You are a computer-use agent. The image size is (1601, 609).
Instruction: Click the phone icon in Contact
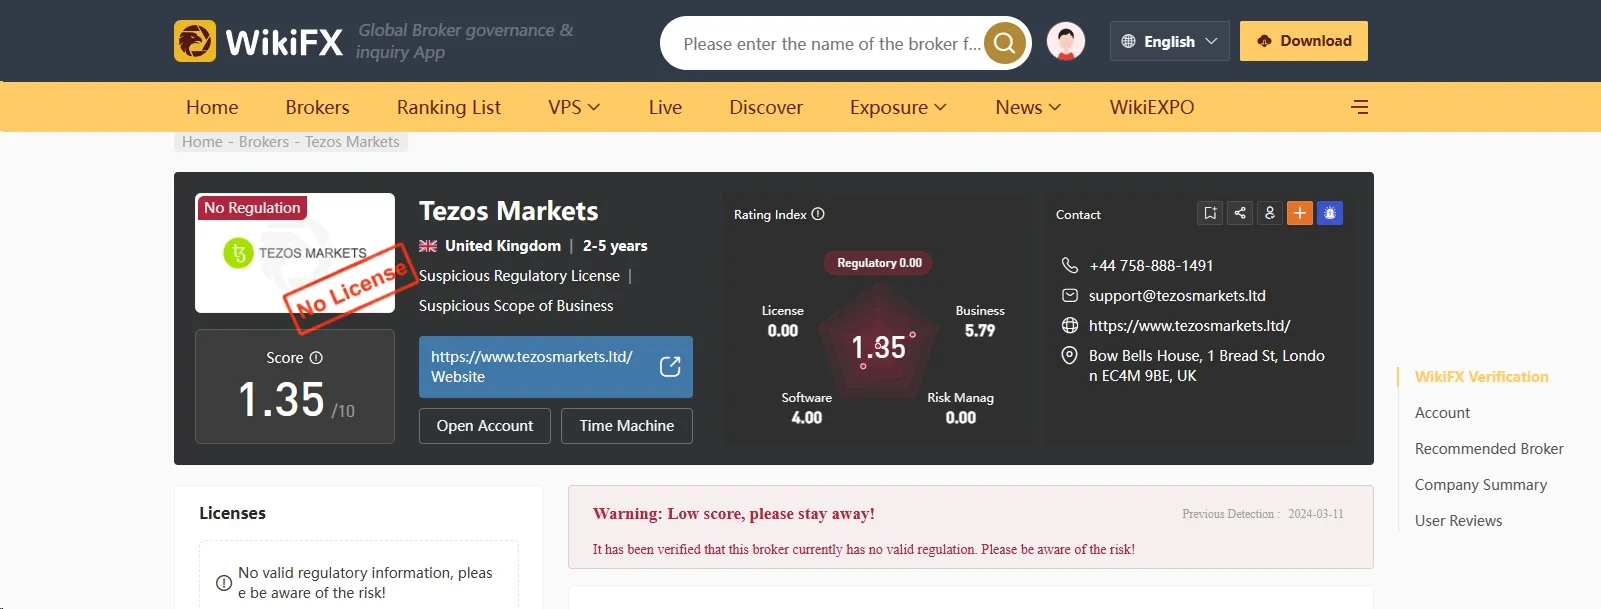1069,265
